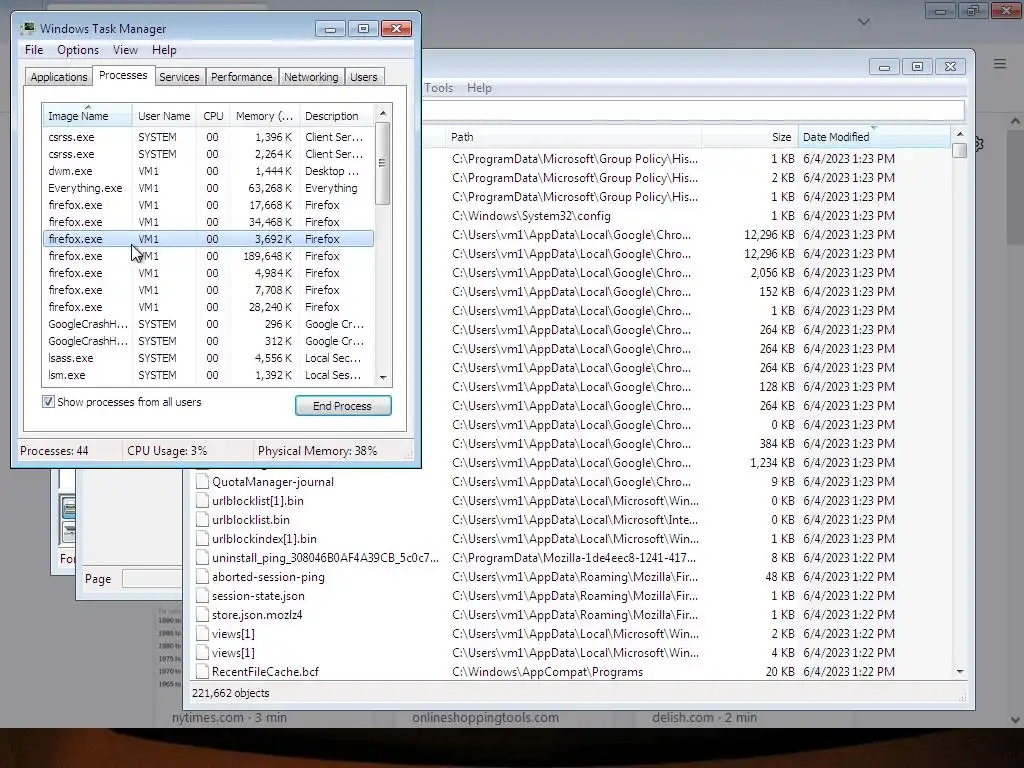The width and height of the screenshot is (1024, 768).
Task: Click Task Manager title bar icon
Action: tap(27, 28)
